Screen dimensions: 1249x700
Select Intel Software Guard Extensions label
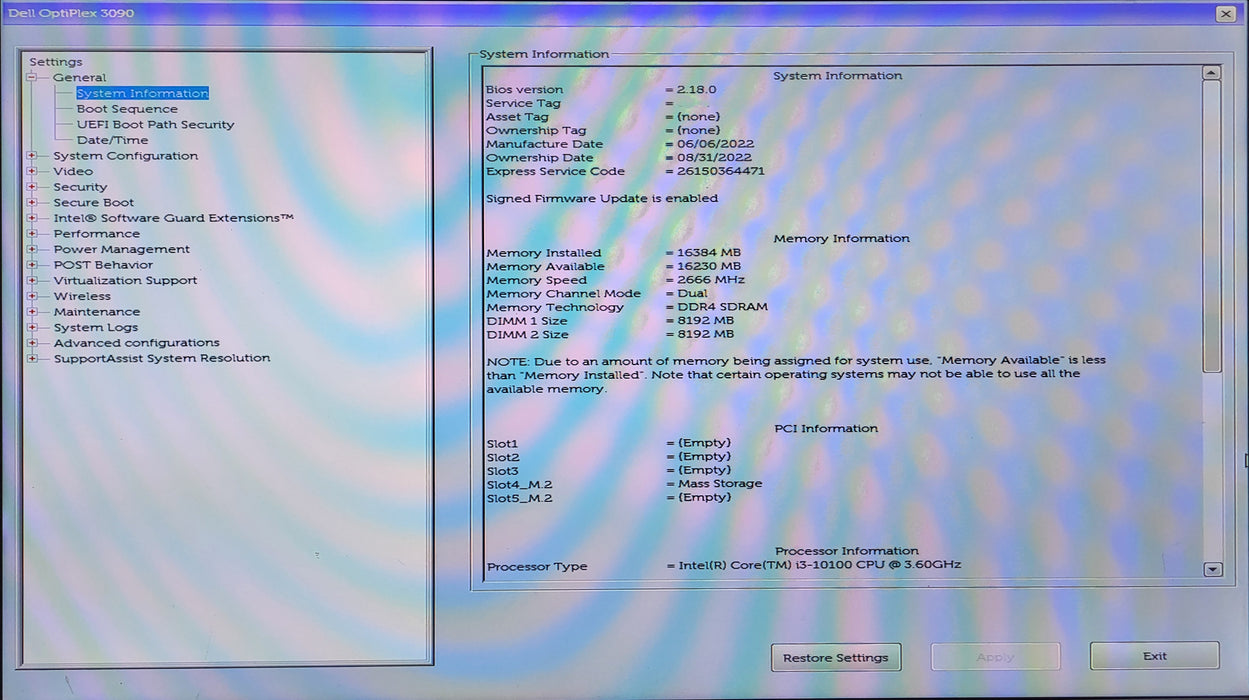coord(173,218)
